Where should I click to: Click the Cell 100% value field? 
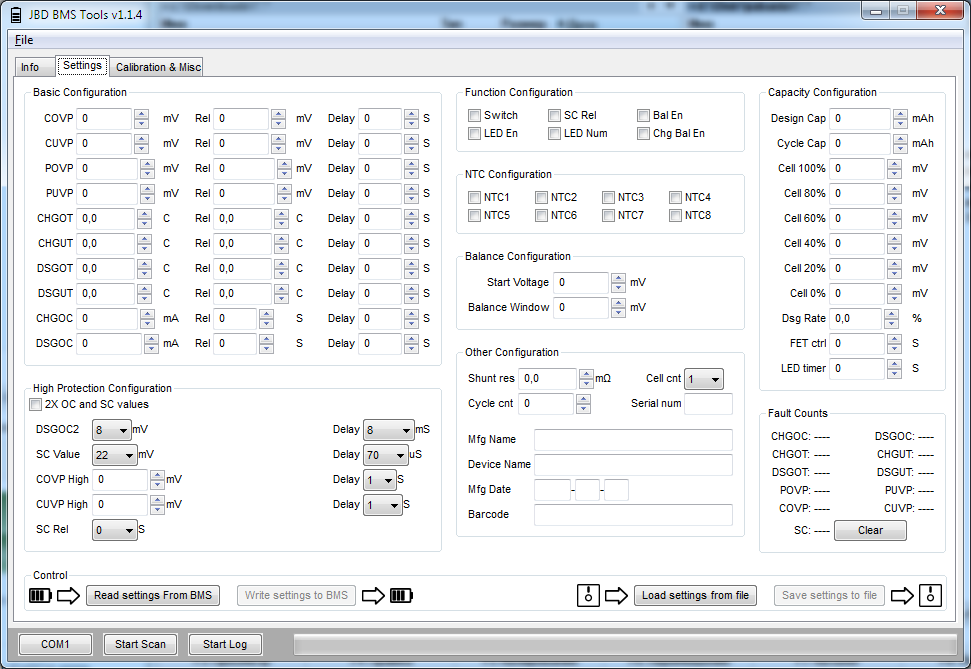point(858,168)
